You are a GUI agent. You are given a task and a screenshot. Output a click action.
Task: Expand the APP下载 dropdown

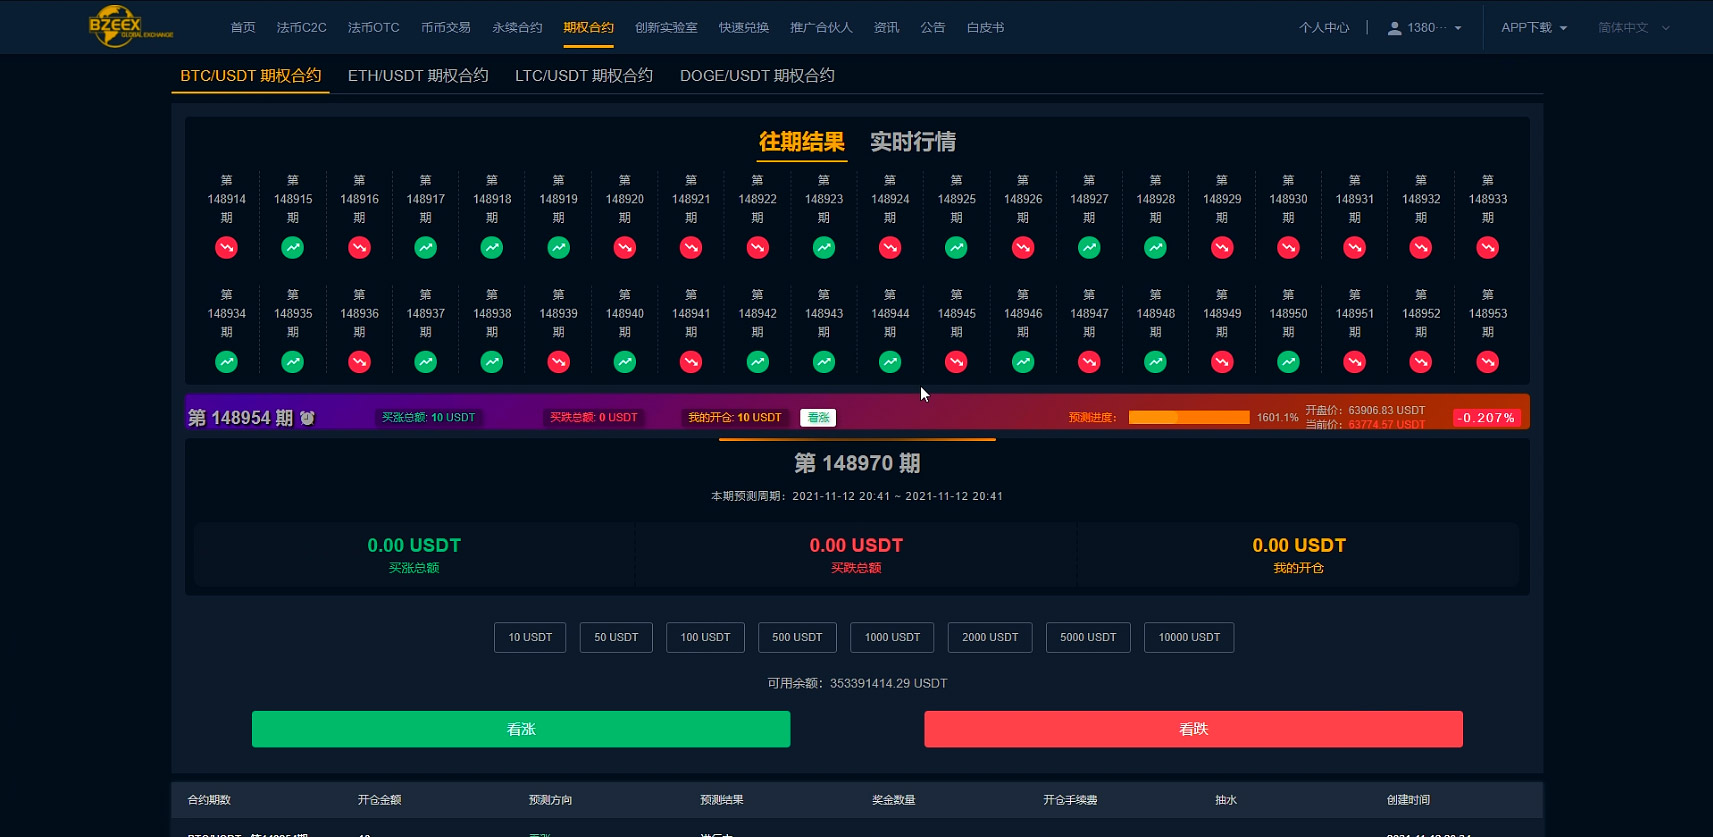pos(1533,28)
